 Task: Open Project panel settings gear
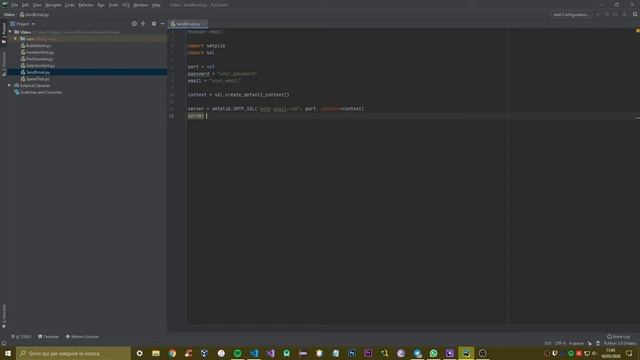tap(154, 24)
